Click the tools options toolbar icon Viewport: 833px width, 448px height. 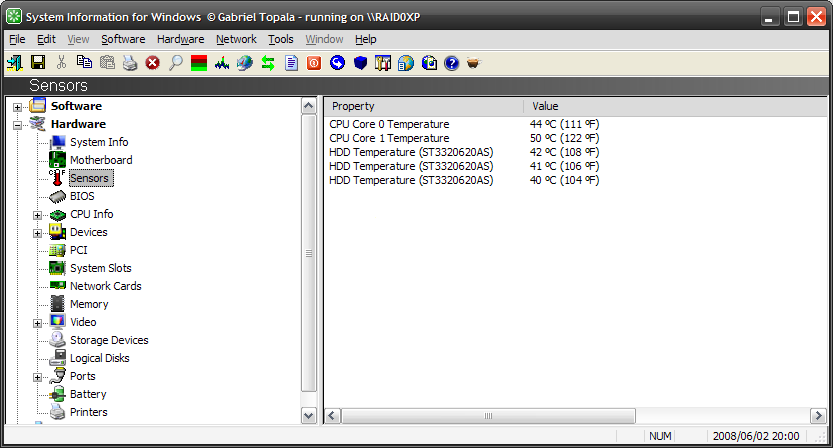(383, 63)
